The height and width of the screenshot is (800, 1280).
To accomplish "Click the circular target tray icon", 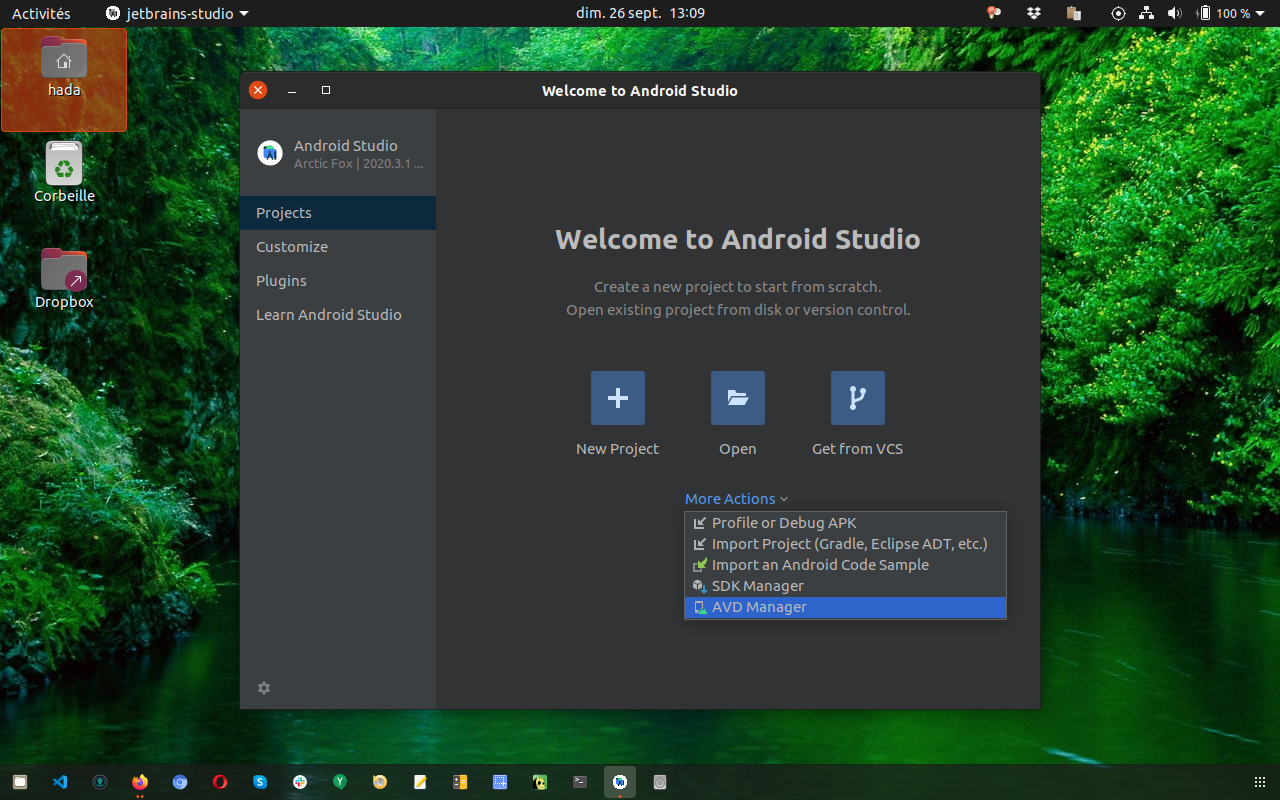I will click(x=1118, y=13).
